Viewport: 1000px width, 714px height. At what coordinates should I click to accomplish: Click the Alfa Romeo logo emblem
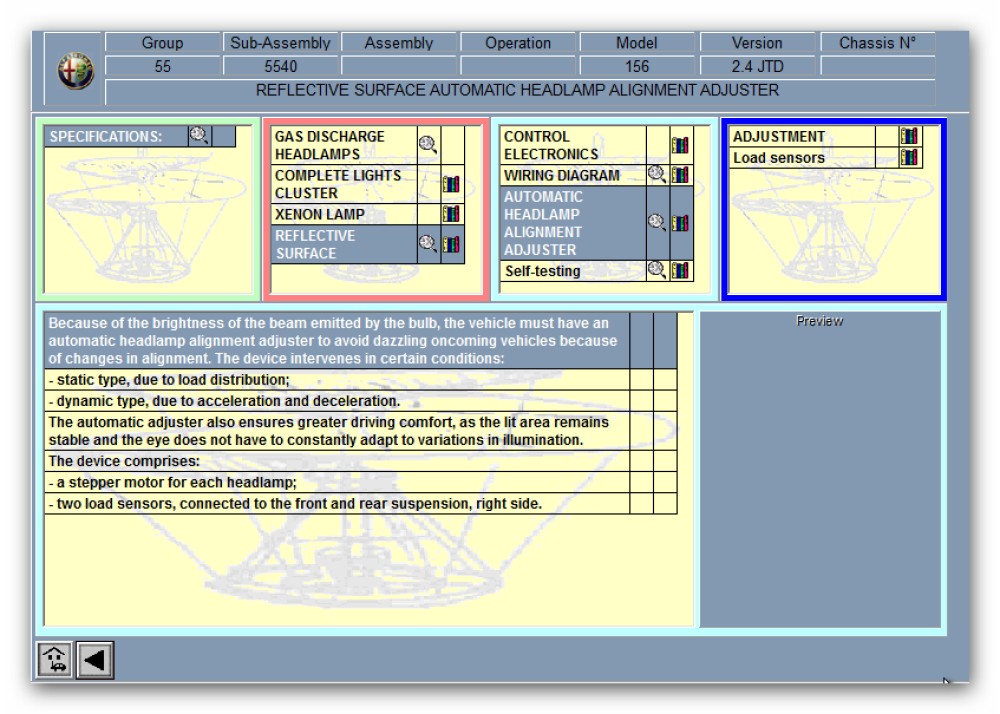(76, 70)
